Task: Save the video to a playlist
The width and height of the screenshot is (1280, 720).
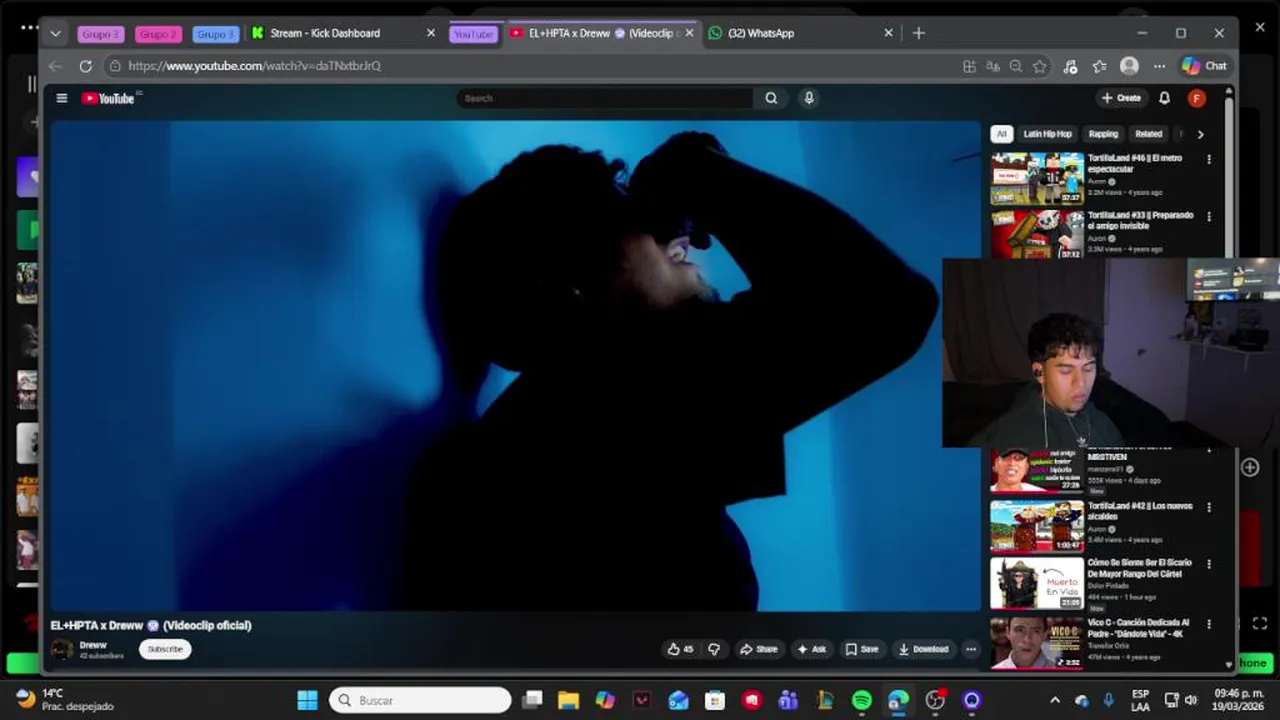Action: click(x=862, y=649)
